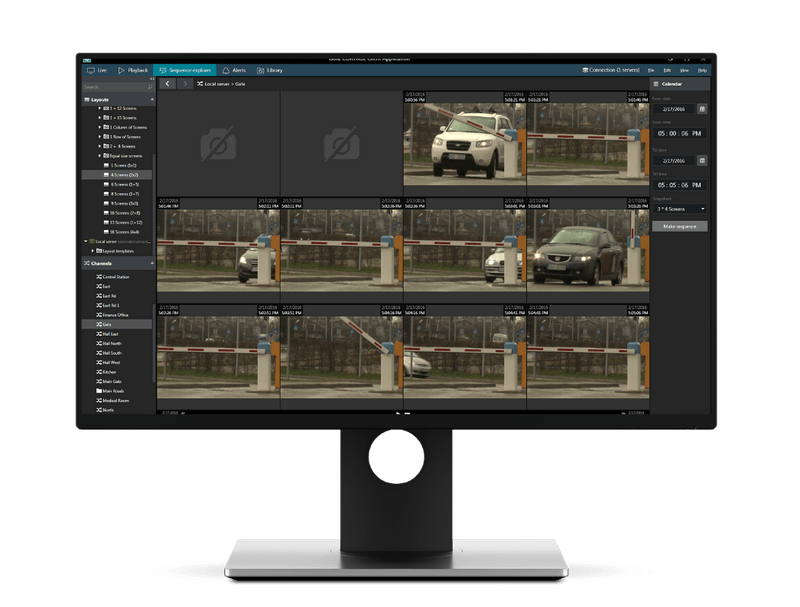800x607 pixels.
Task: Expand the 1 Column of Screens folder
Action: (x=99, y=128)
